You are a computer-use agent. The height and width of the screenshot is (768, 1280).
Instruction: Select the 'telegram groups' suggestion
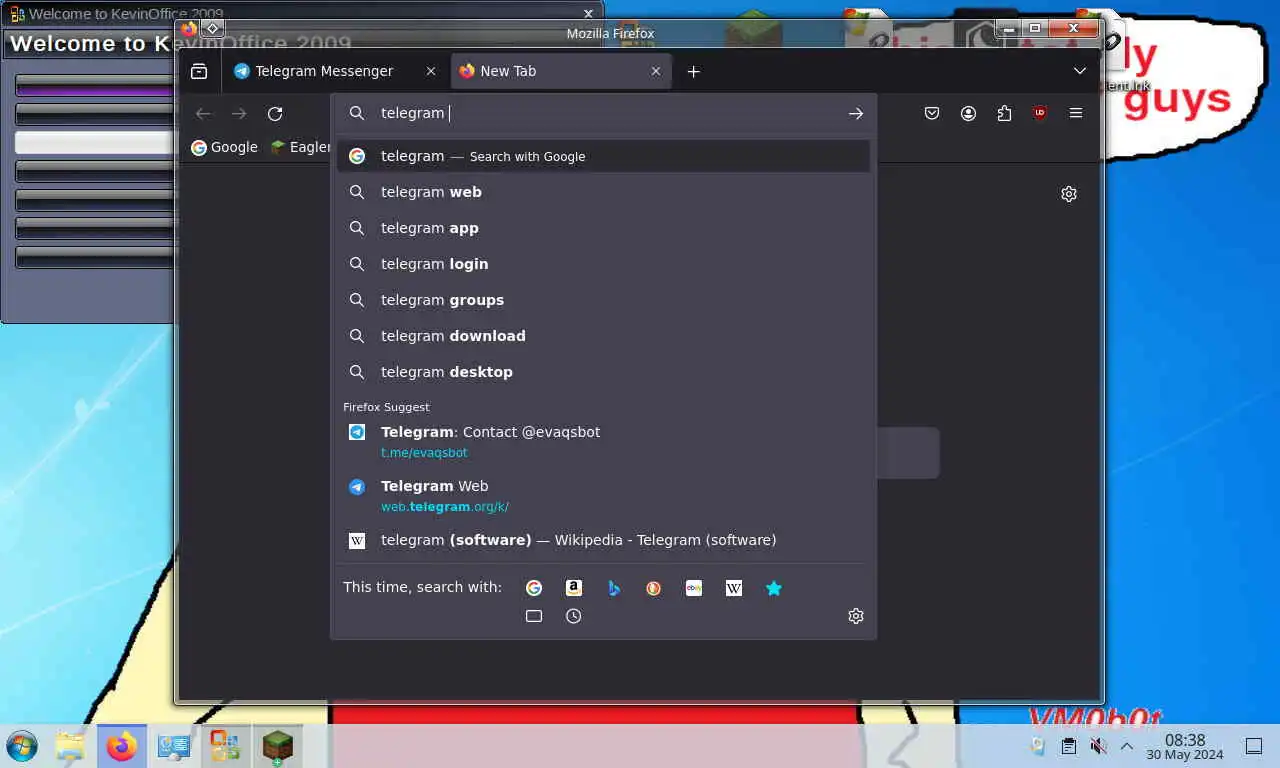(603, 300)
